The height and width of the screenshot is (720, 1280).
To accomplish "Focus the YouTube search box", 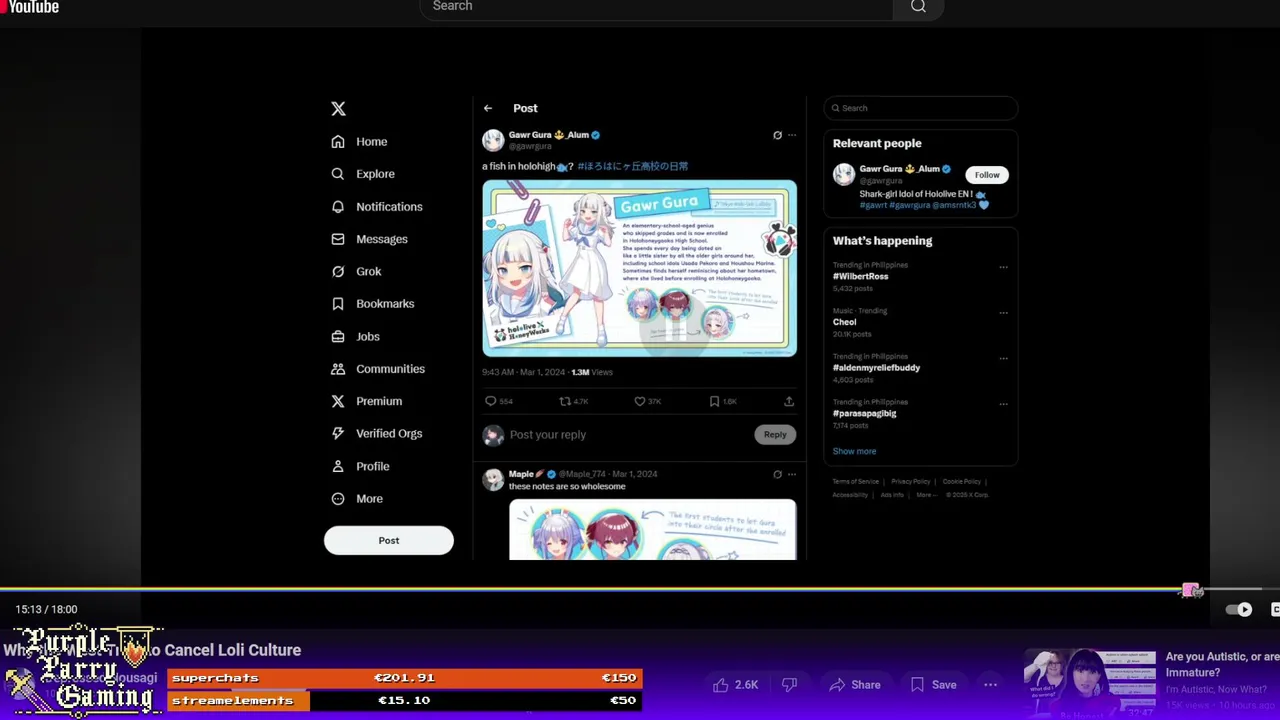I will 656,7.
